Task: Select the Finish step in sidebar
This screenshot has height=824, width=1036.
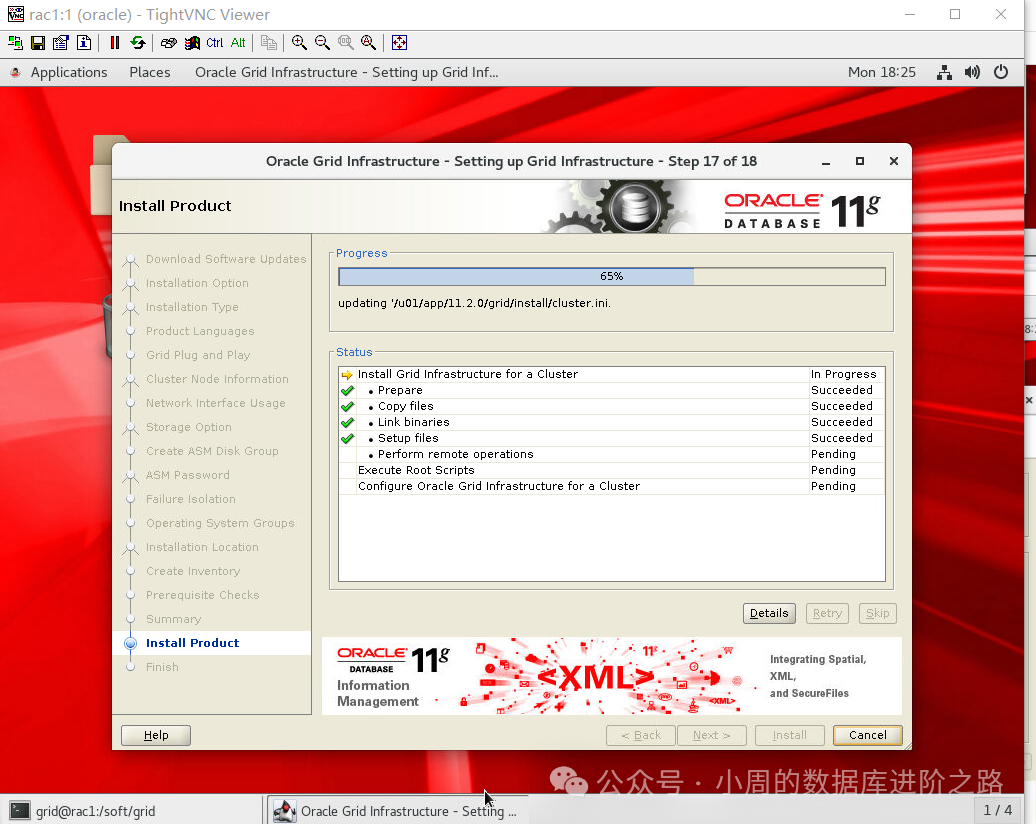Action: coord(162,667)
